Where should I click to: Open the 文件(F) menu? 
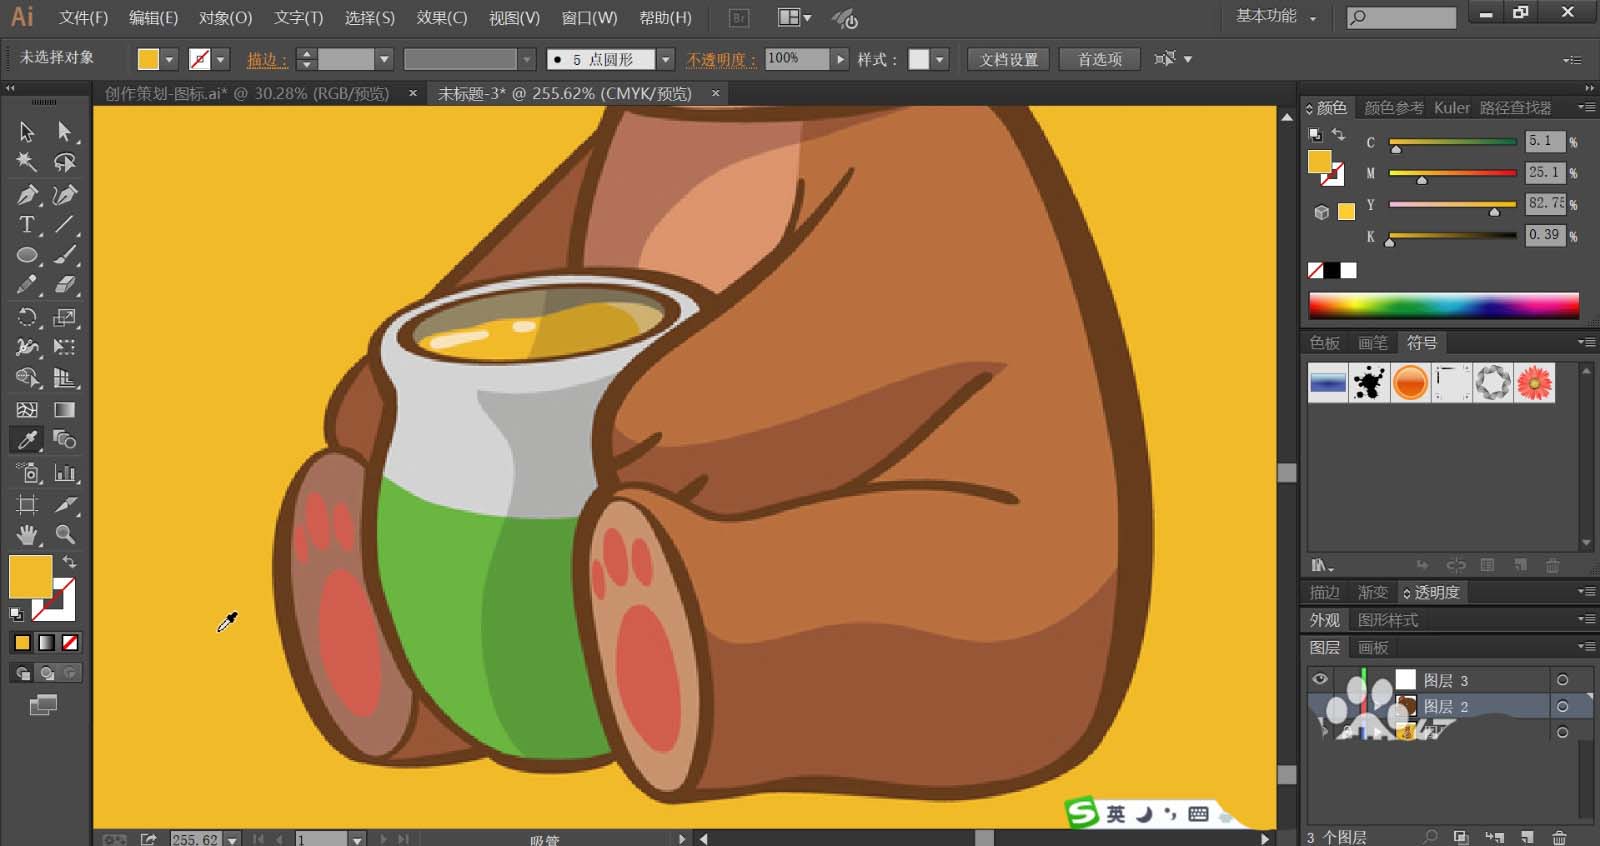click(83, 18)
